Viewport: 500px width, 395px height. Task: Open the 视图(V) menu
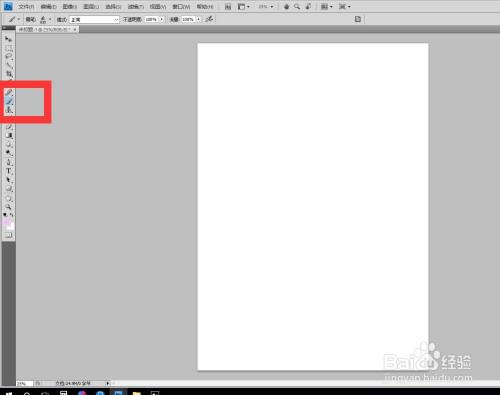click(158, 7)
